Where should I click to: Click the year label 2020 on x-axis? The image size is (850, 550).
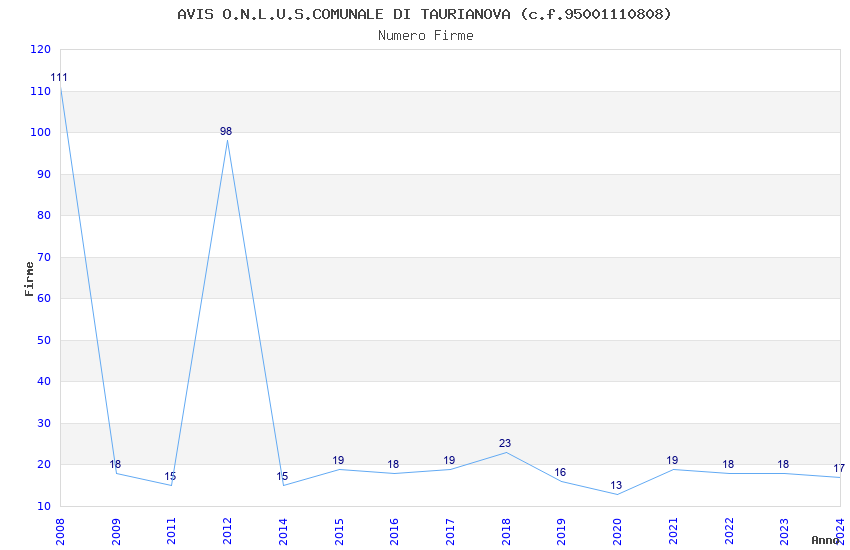point(617,532)
